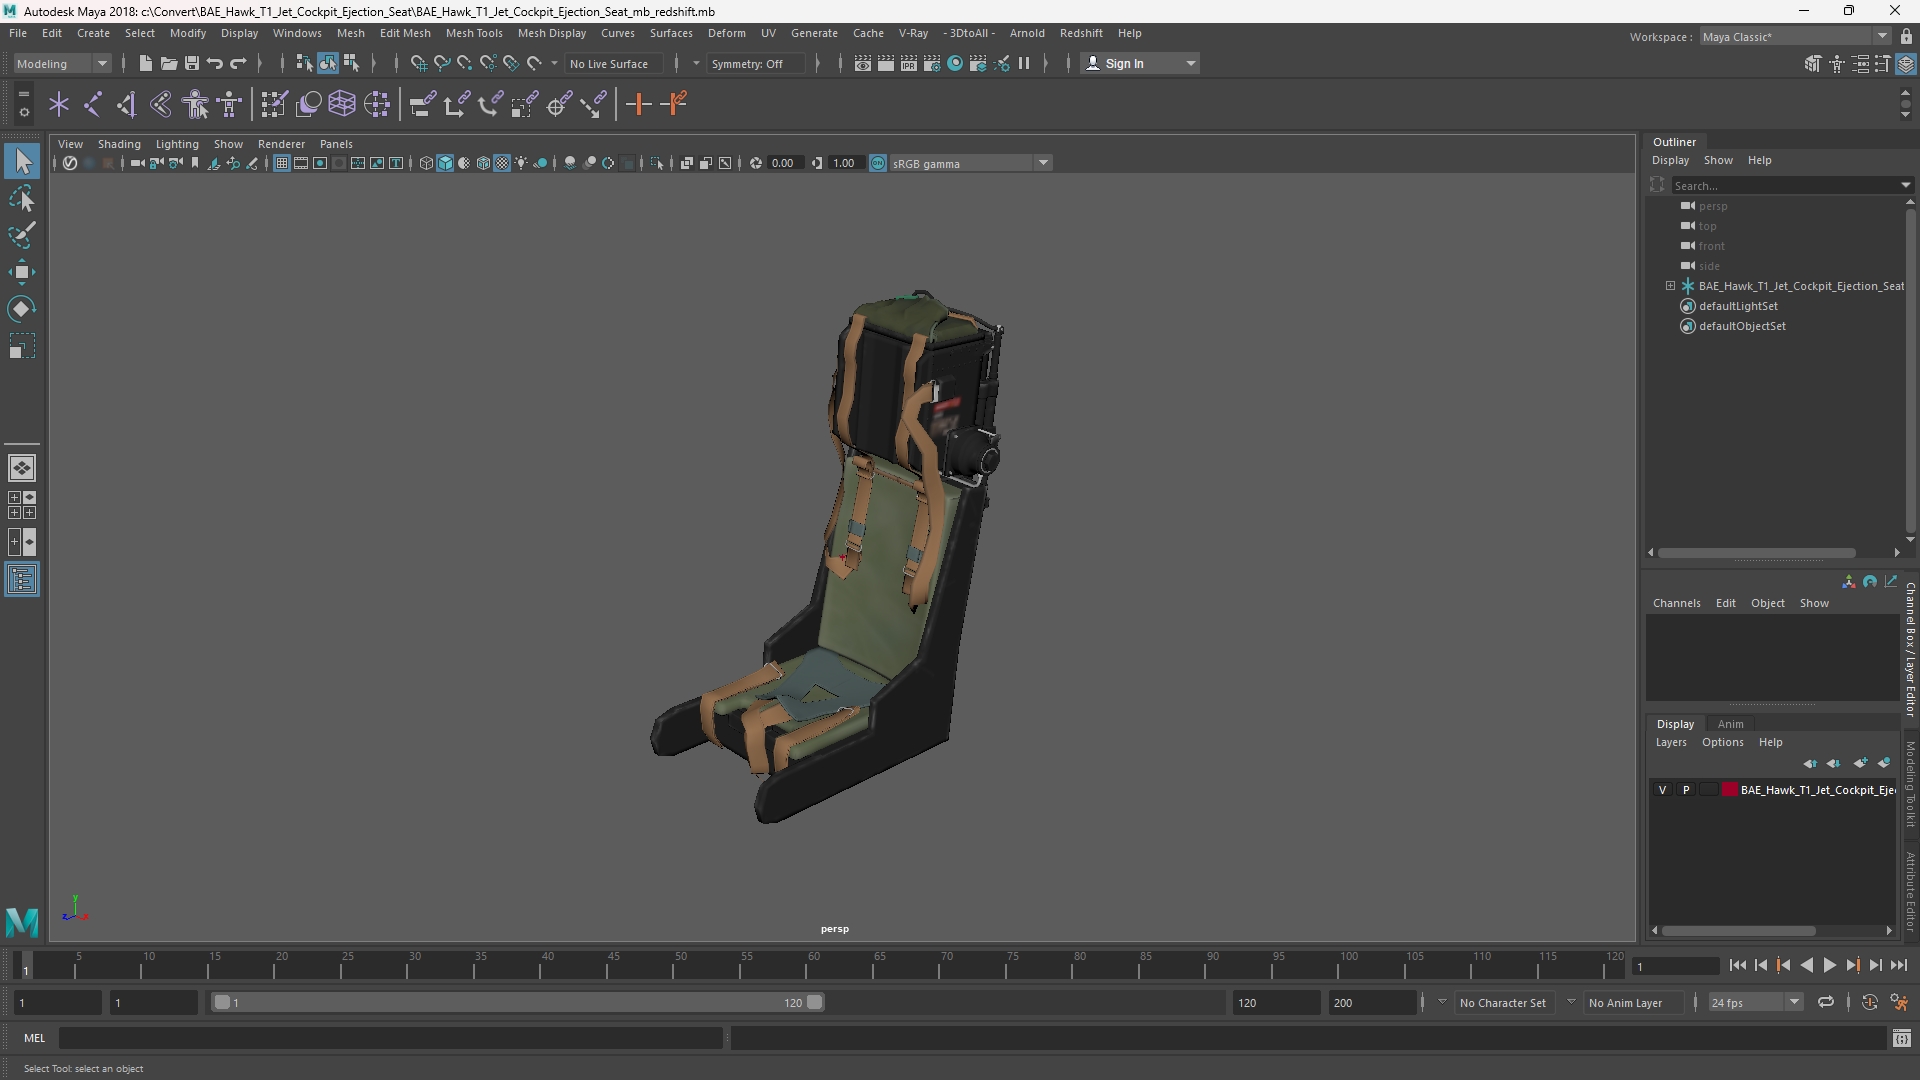Viewport: 1920px width, 1080px height.
Task: Click the time range slider bar
Action: point(518,1002)
